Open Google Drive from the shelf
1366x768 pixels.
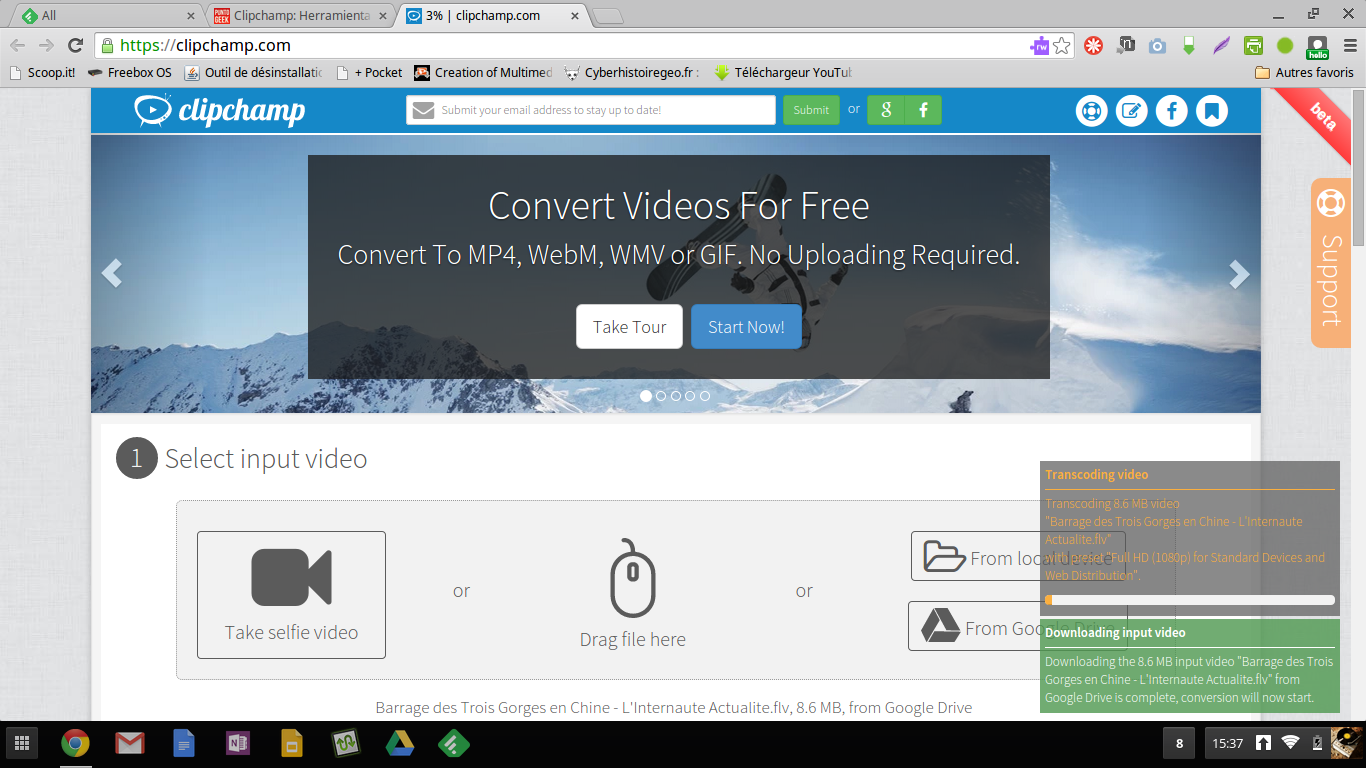[x=400, y=743]
